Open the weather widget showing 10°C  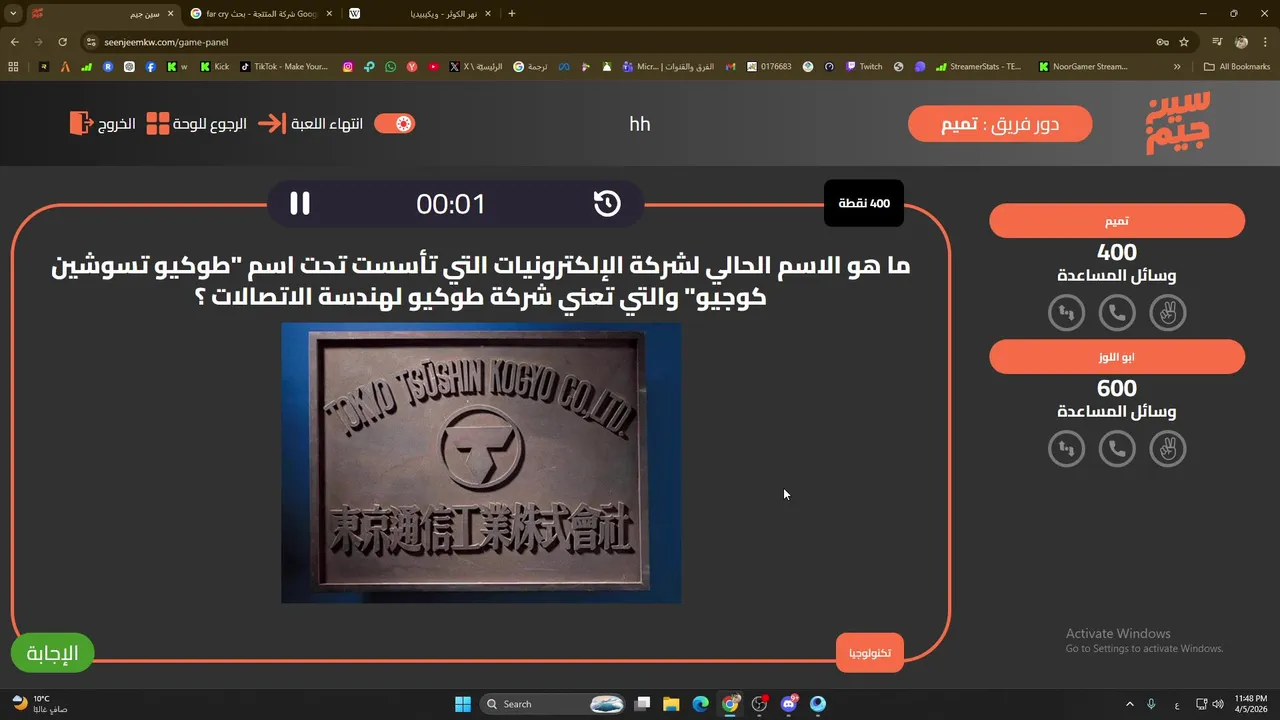40,704
